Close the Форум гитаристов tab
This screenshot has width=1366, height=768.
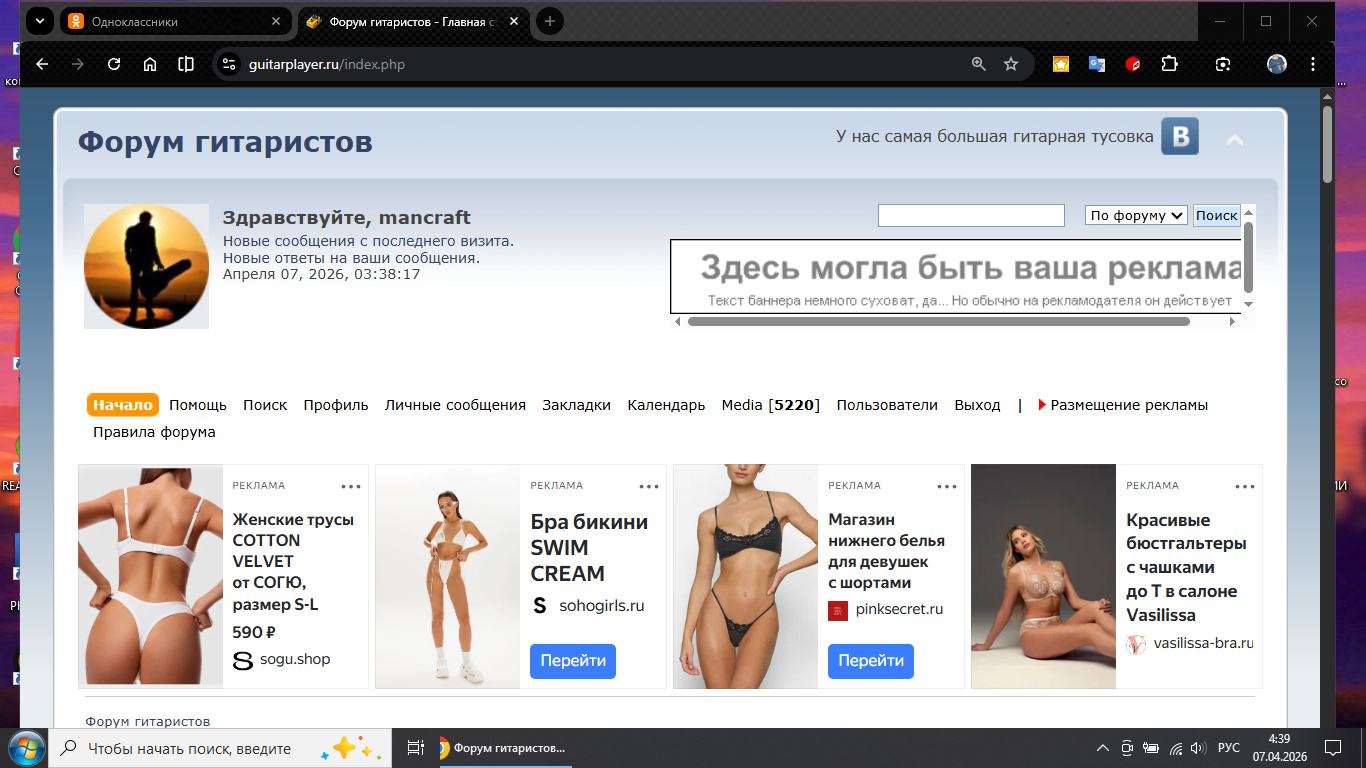click(x=514, y=21)
